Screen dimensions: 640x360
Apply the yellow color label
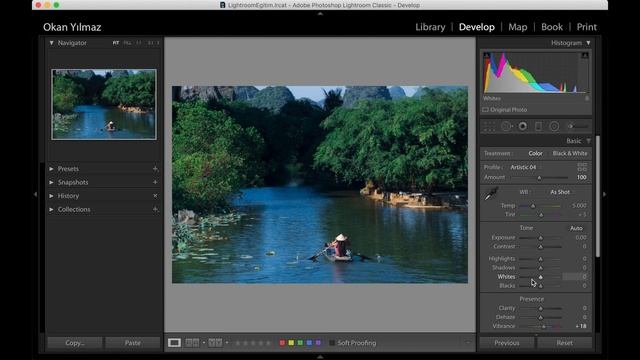coord(291,343)
